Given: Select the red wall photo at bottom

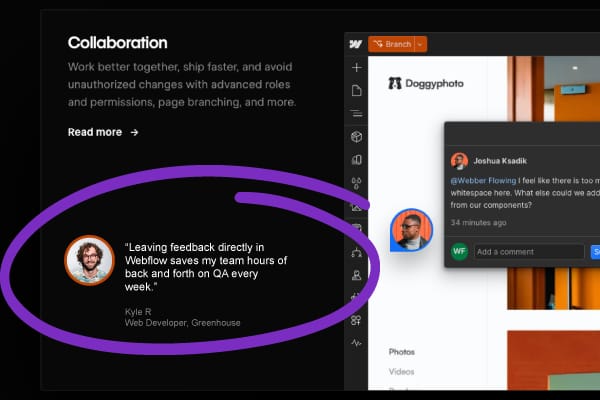Looking at the screenshot, I should click(x=553, y=361).
